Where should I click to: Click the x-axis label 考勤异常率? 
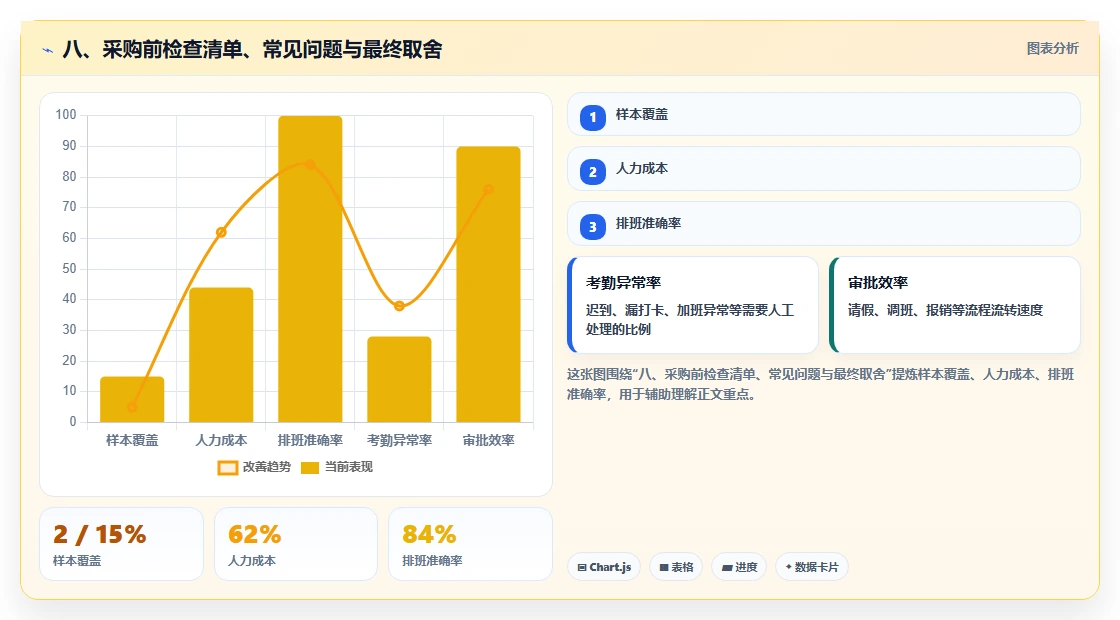point(399,440)
